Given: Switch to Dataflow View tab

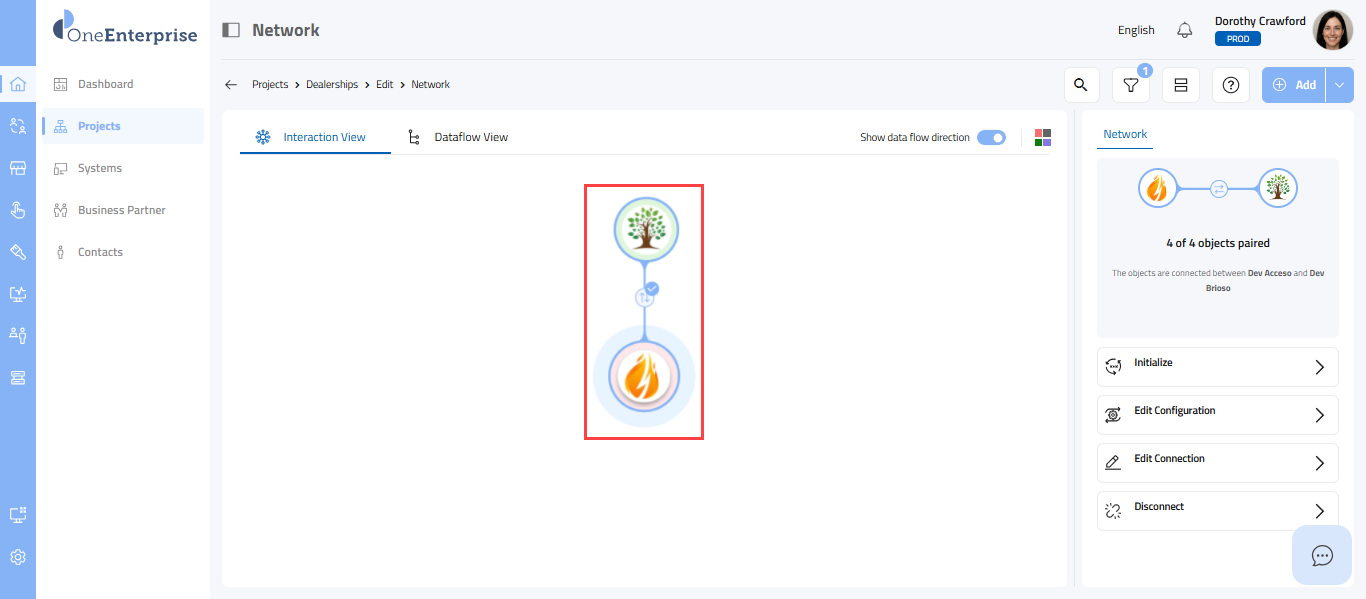Looking at the screenshot, I should [x=470, y=137].
